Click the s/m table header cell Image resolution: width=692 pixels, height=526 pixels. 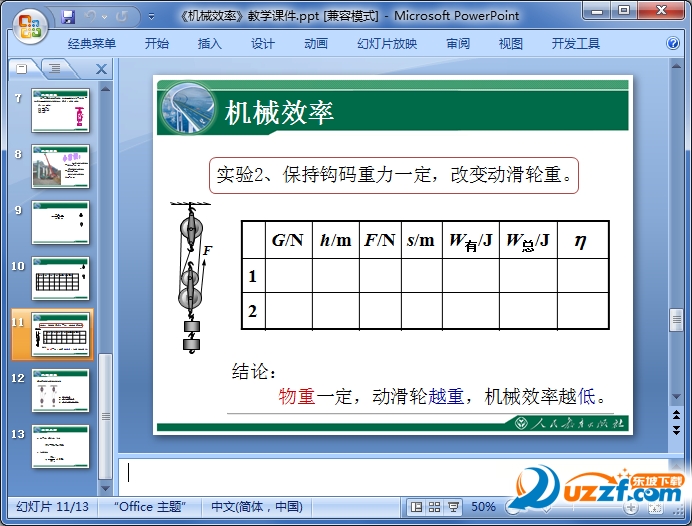click(422, 240)
